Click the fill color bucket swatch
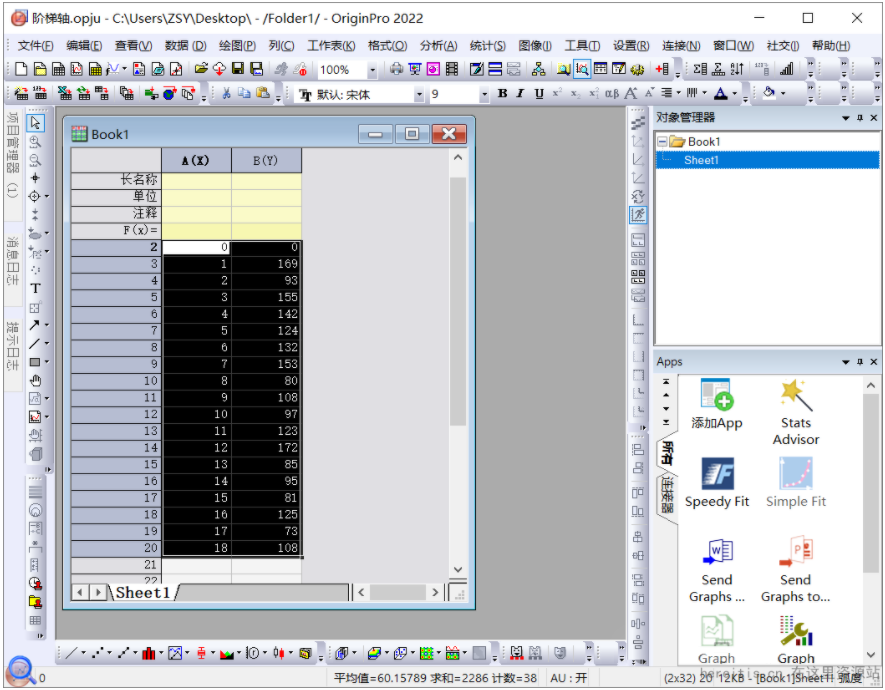The height and width of the screenshot is (690, 885). (x=769, y=93)
